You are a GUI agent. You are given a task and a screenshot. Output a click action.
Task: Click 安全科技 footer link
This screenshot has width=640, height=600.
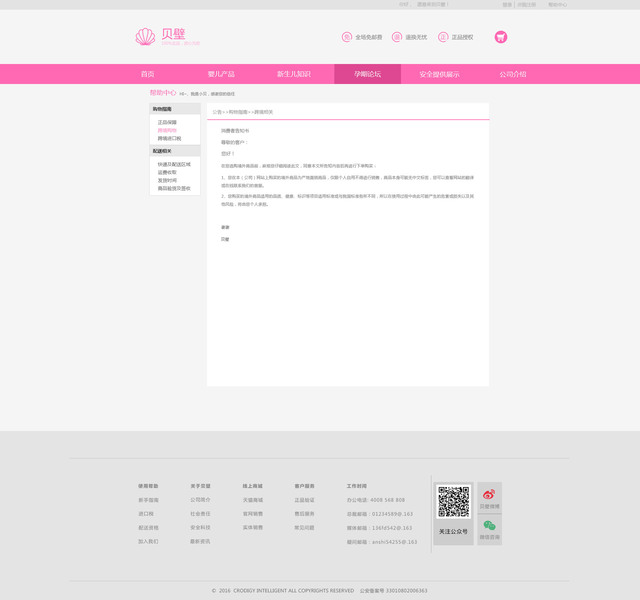(x=200, y=528)
